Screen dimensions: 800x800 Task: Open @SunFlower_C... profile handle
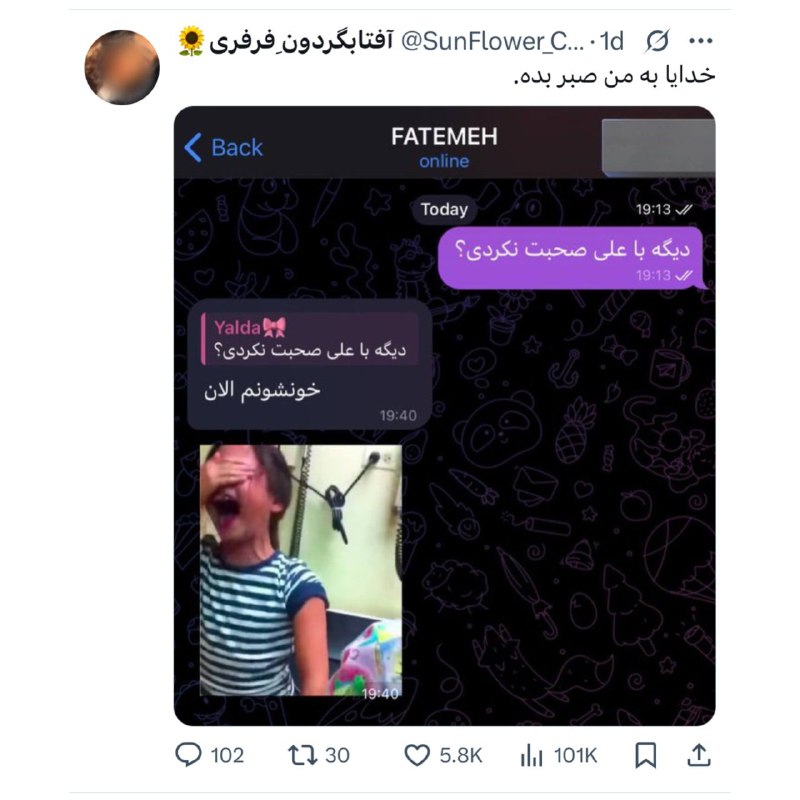493,41
